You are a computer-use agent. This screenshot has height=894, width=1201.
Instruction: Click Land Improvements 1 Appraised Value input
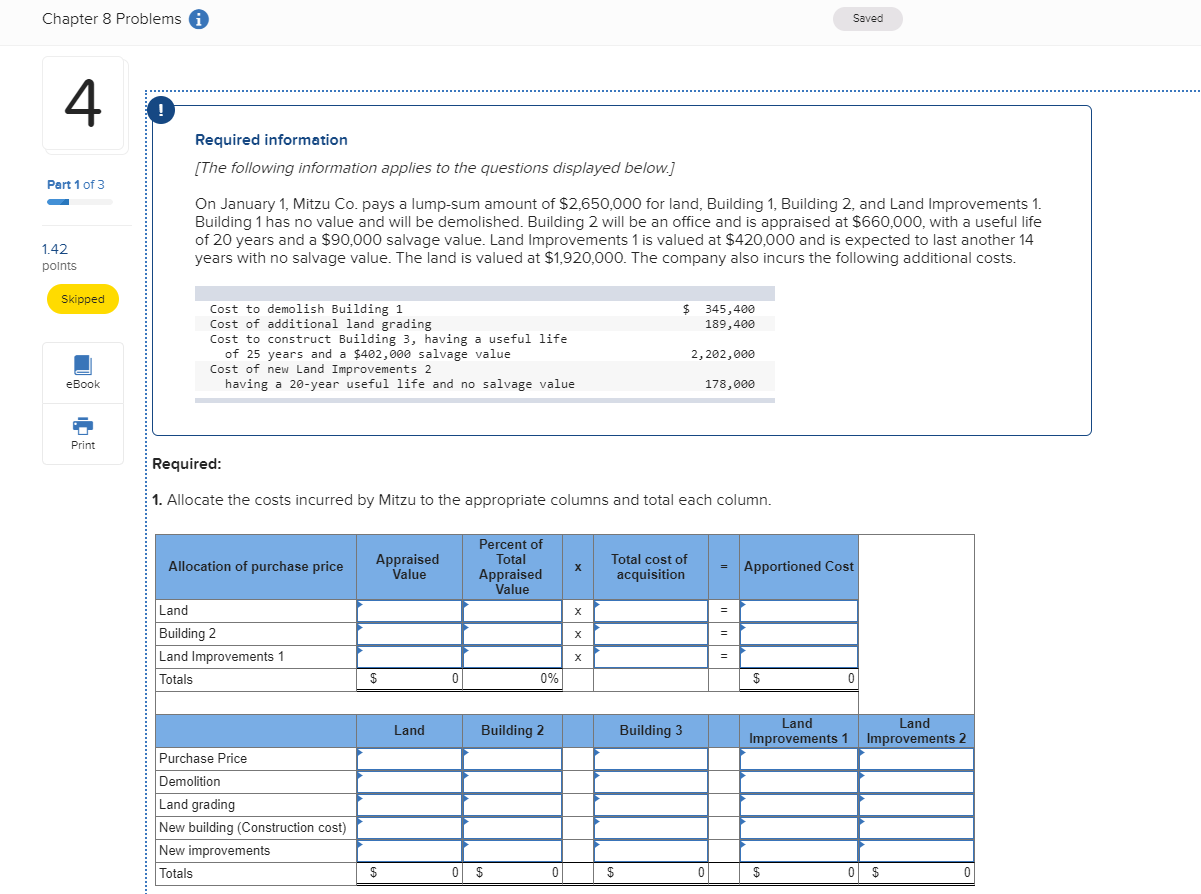[410, 656]
